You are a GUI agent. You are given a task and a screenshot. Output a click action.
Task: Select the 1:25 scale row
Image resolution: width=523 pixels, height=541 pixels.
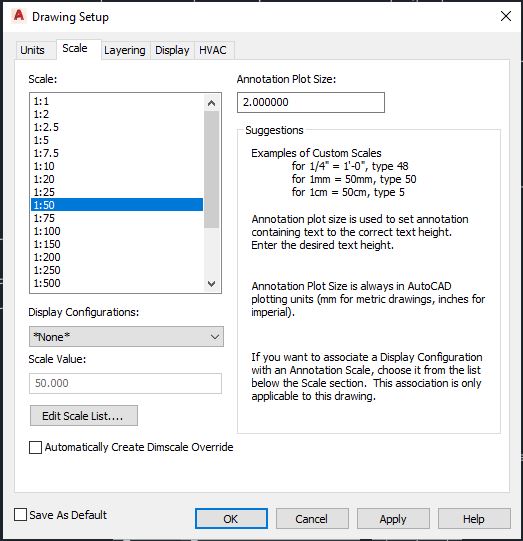117,192
